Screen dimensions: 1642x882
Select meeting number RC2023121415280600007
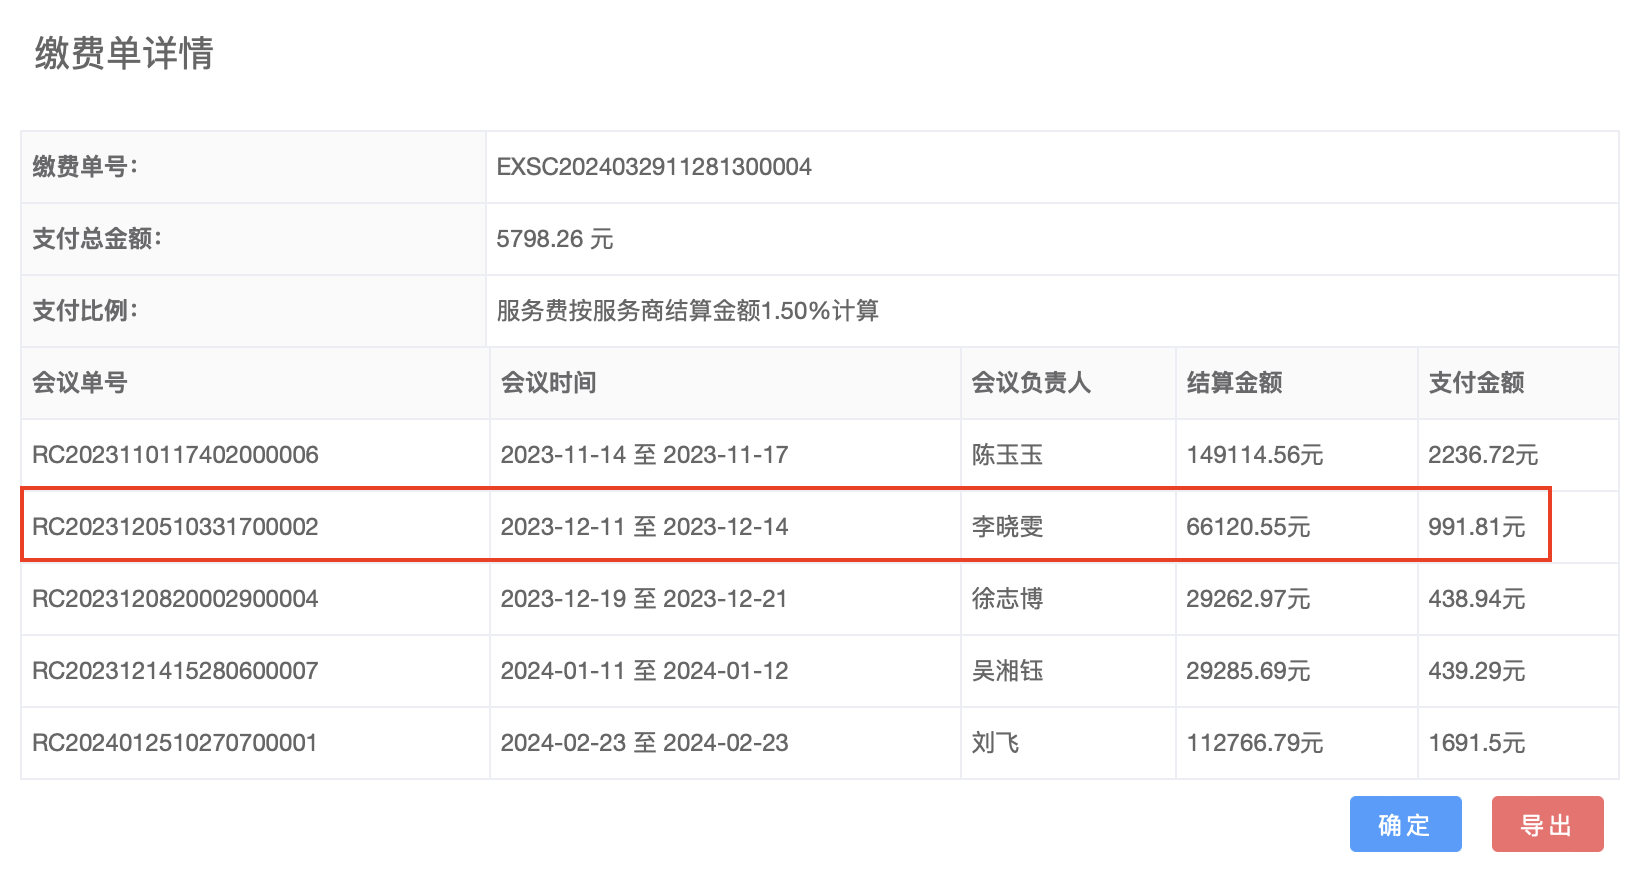pos(175,671)
